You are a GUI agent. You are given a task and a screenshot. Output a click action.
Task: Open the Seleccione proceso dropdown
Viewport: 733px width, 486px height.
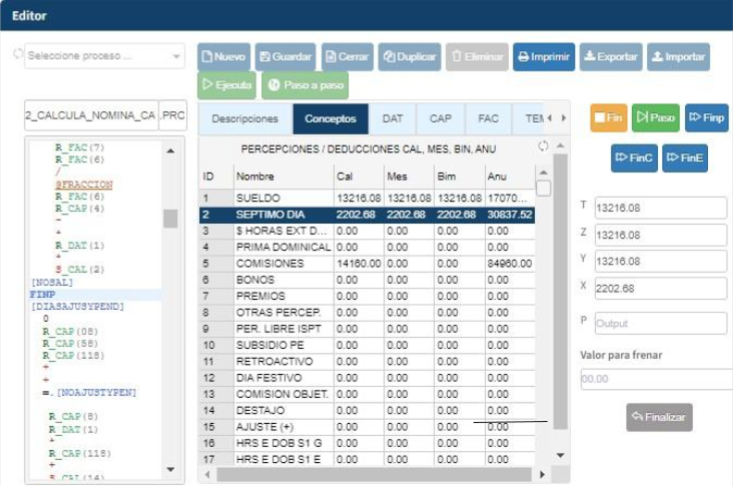point(105,56)
